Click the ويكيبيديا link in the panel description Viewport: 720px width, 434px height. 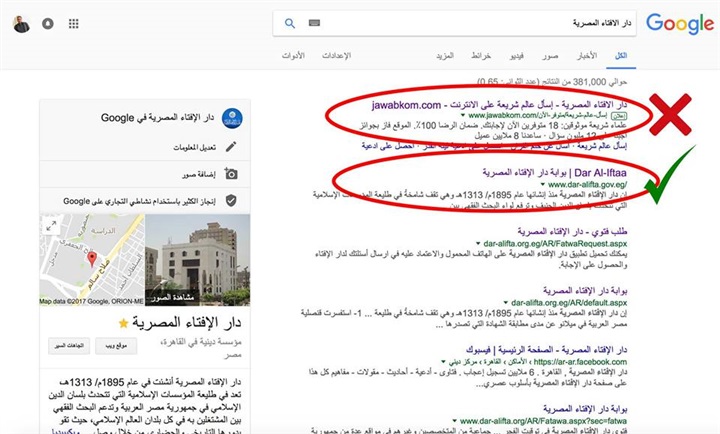[x=66, y=432]
